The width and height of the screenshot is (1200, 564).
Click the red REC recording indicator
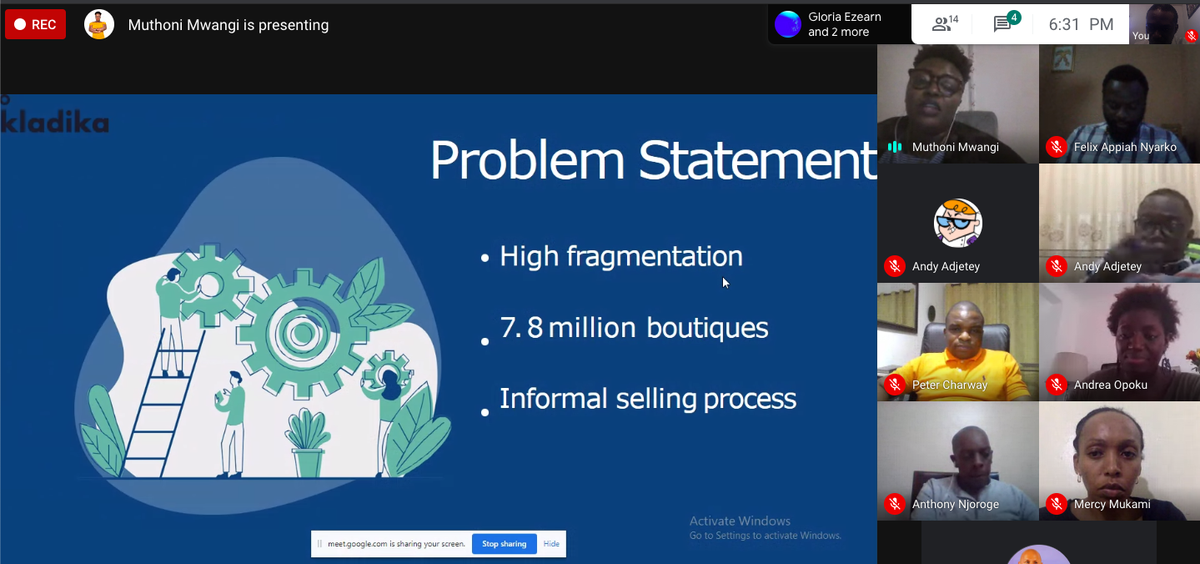(x=35, y=25)
